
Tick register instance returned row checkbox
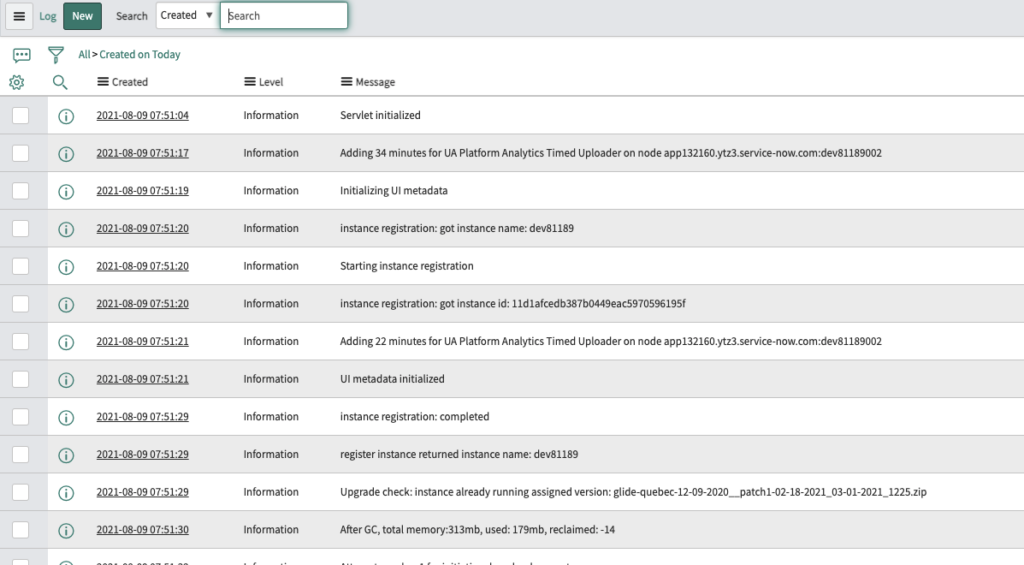pos(20,455)
